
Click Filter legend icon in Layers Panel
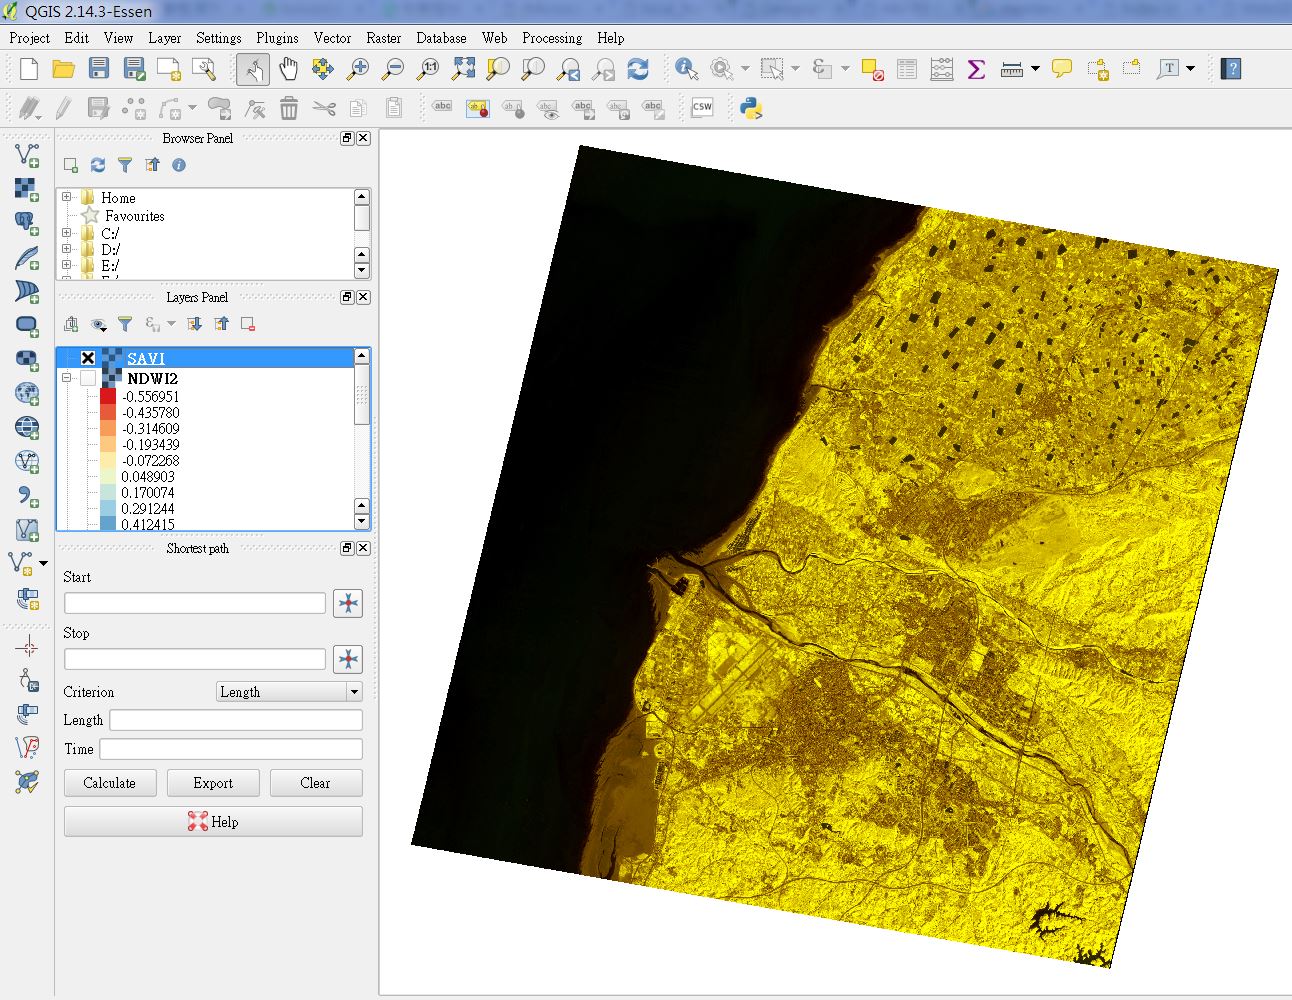(x=125, y=324)
